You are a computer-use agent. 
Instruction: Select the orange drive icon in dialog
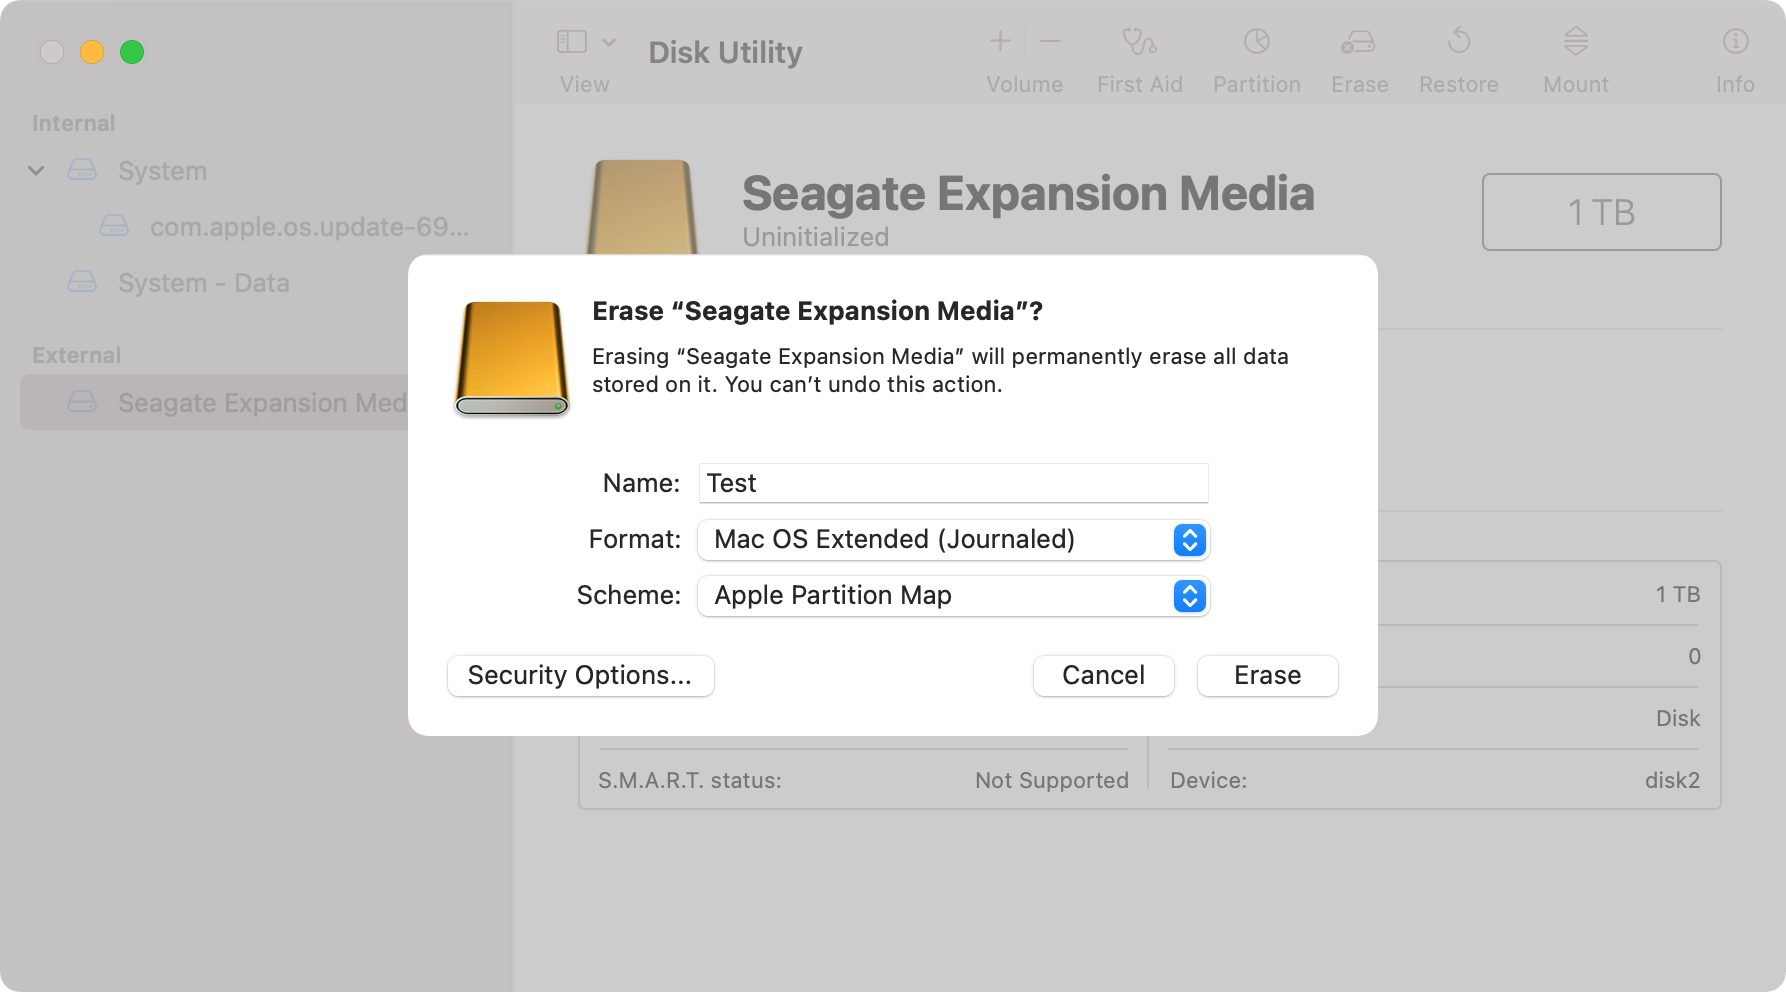[x=512, y=358]
